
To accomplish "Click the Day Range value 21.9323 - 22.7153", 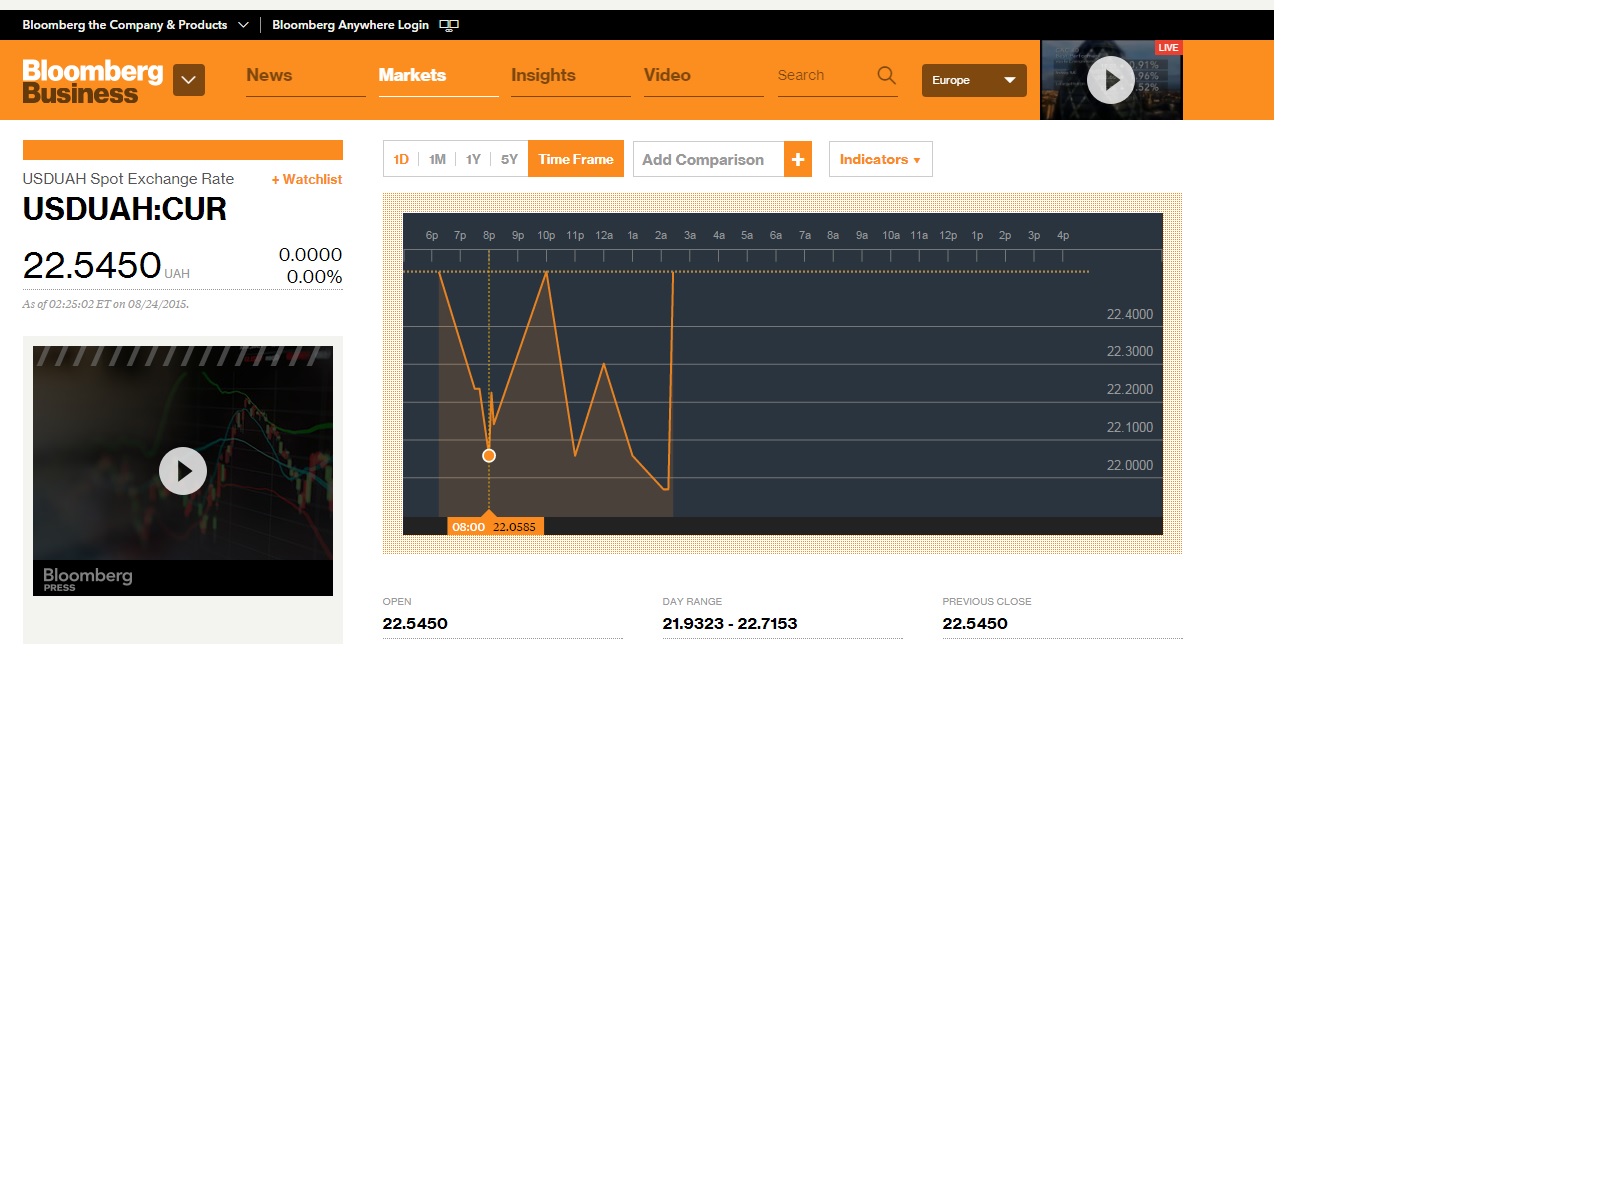I will (x=730, y=624).
